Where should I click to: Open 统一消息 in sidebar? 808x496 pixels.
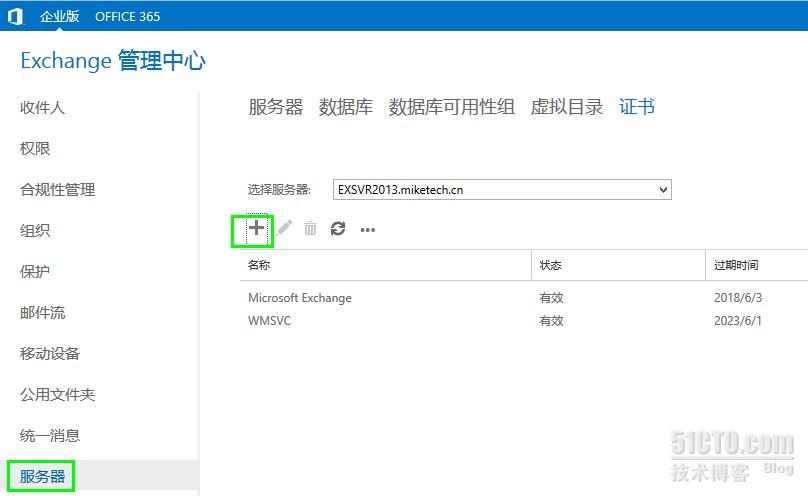pos(50,436)
